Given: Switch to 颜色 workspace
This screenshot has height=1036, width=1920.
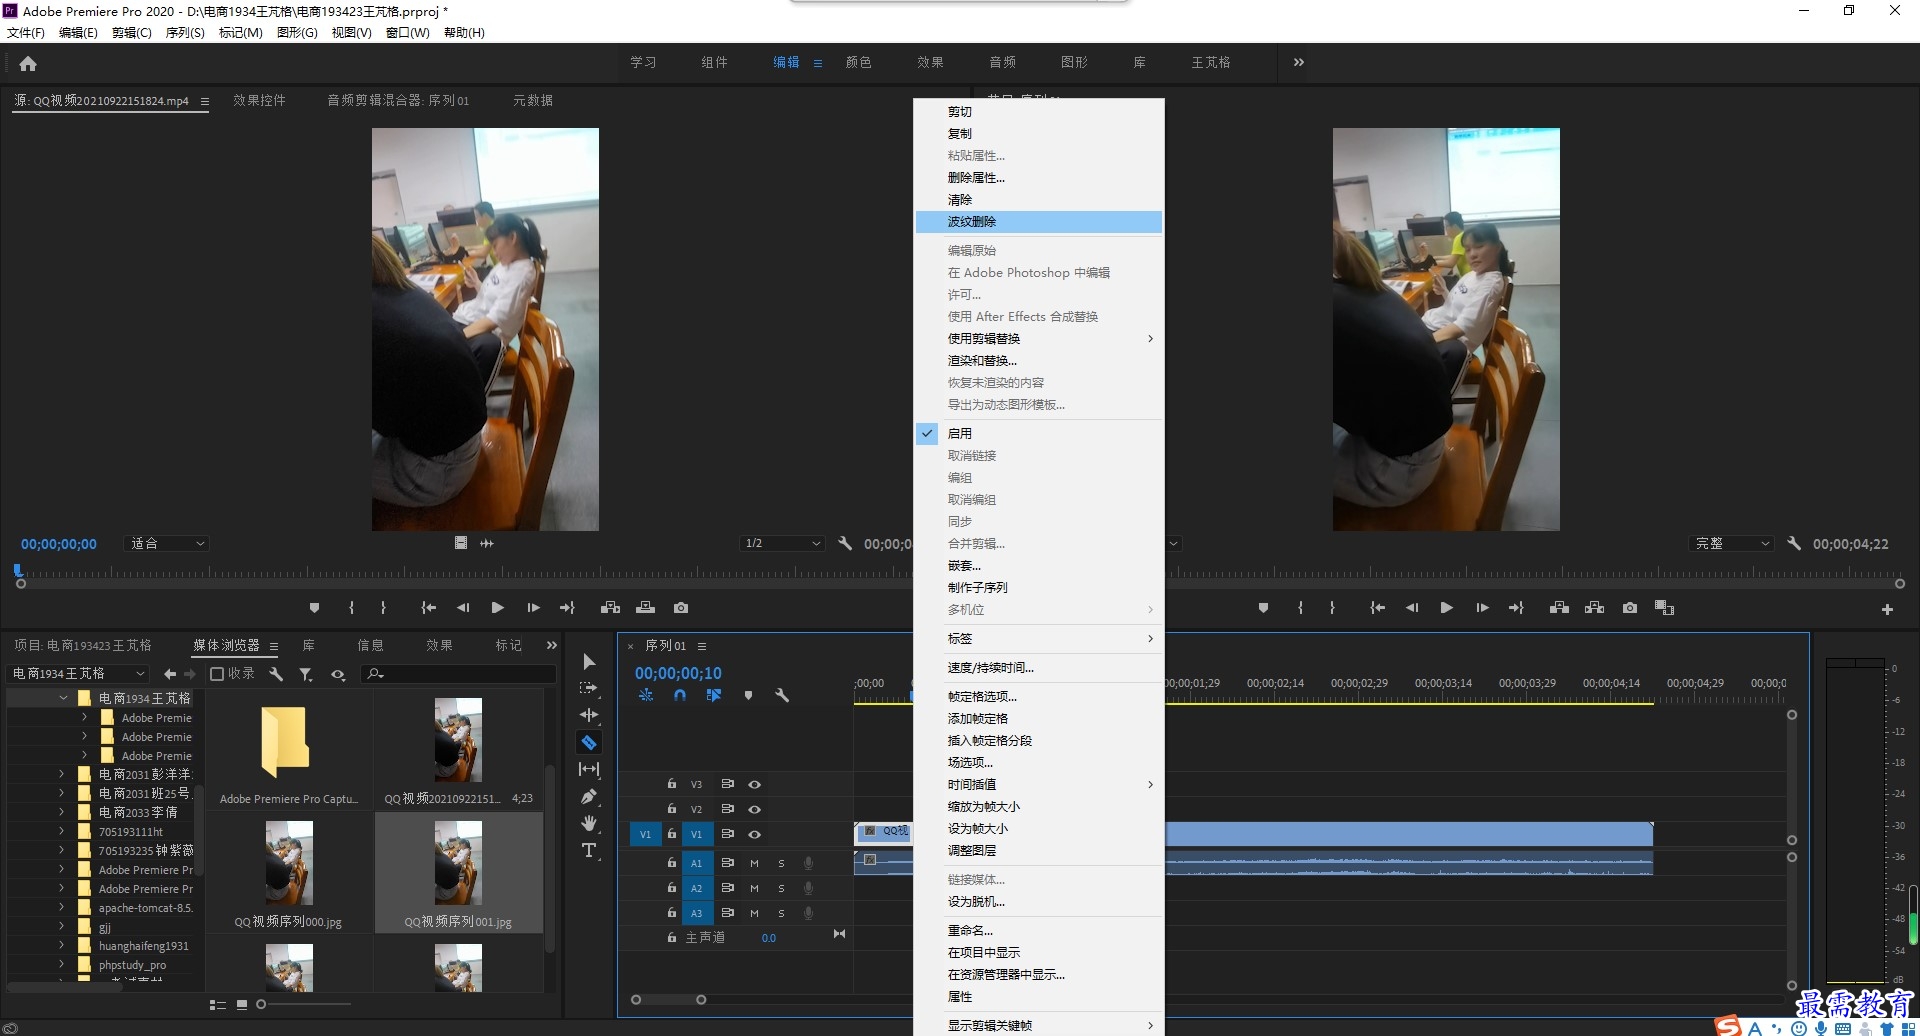Looking at the screenshot, I should point(858,62).
